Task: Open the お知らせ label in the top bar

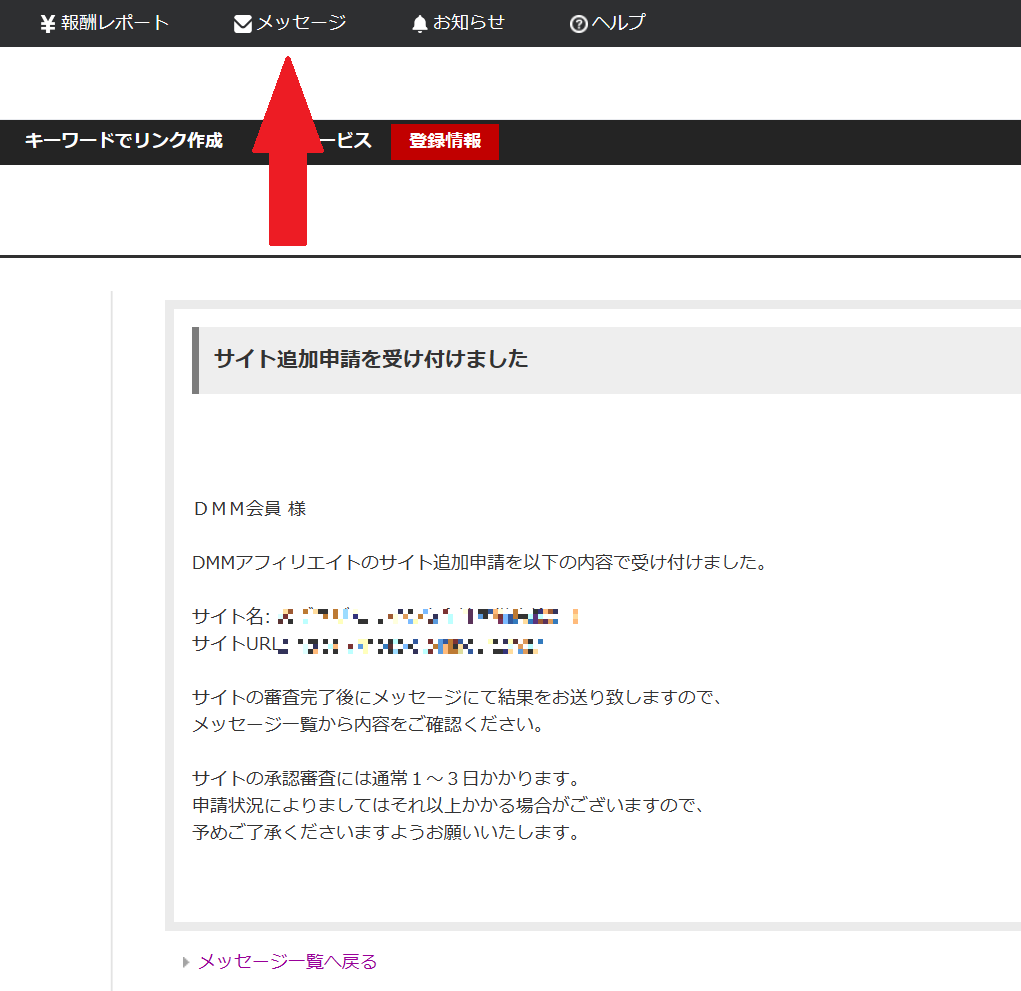Action: click(x=469, y=23)
